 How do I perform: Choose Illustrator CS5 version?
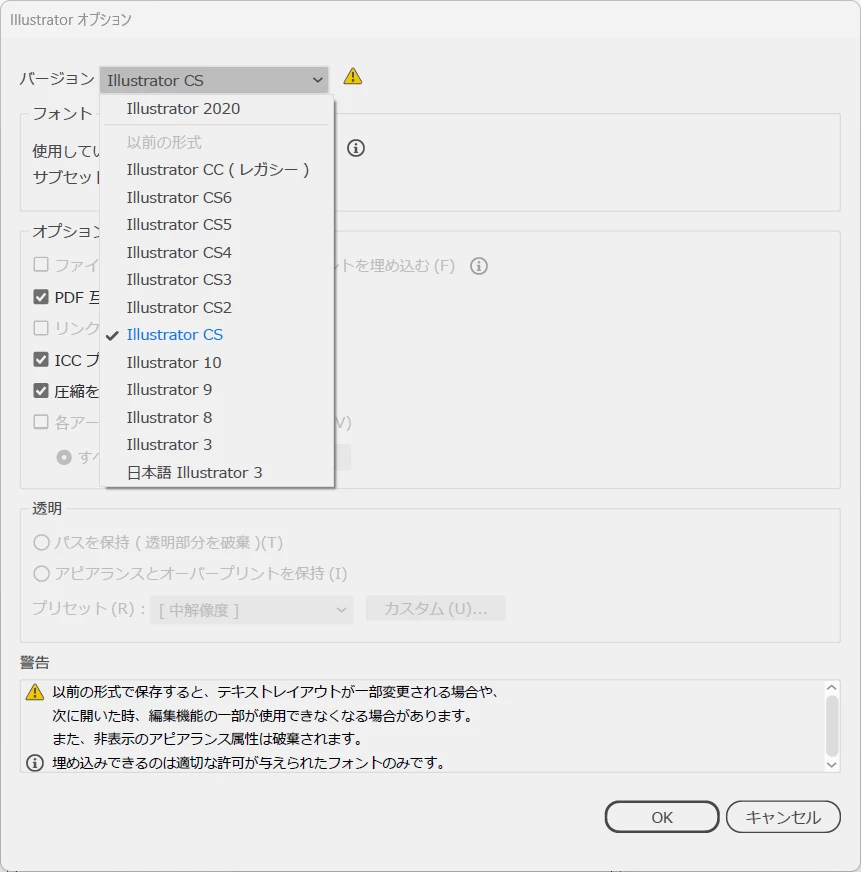click(x=217, y=225)
